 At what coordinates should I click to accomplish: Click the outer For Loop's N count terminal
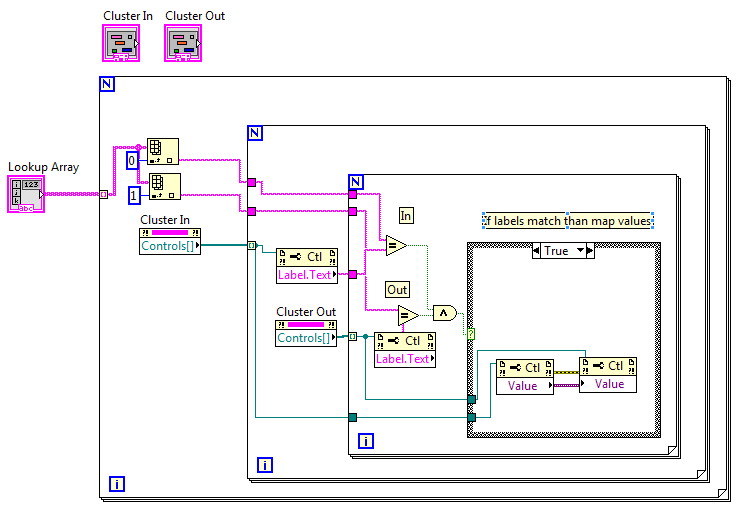pos(107,84)
